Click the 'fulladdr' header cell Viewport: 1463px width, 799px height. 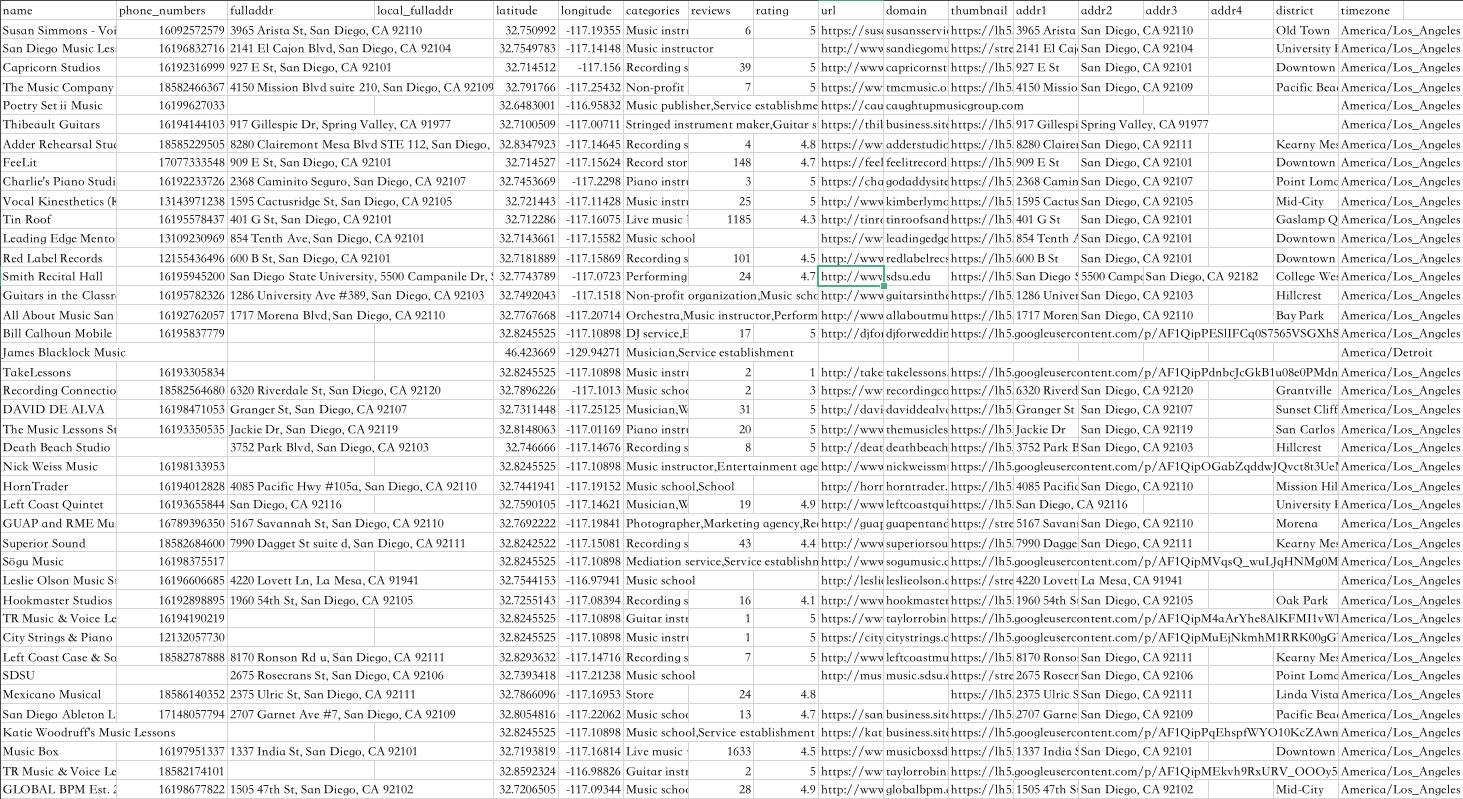coord(301,10)
